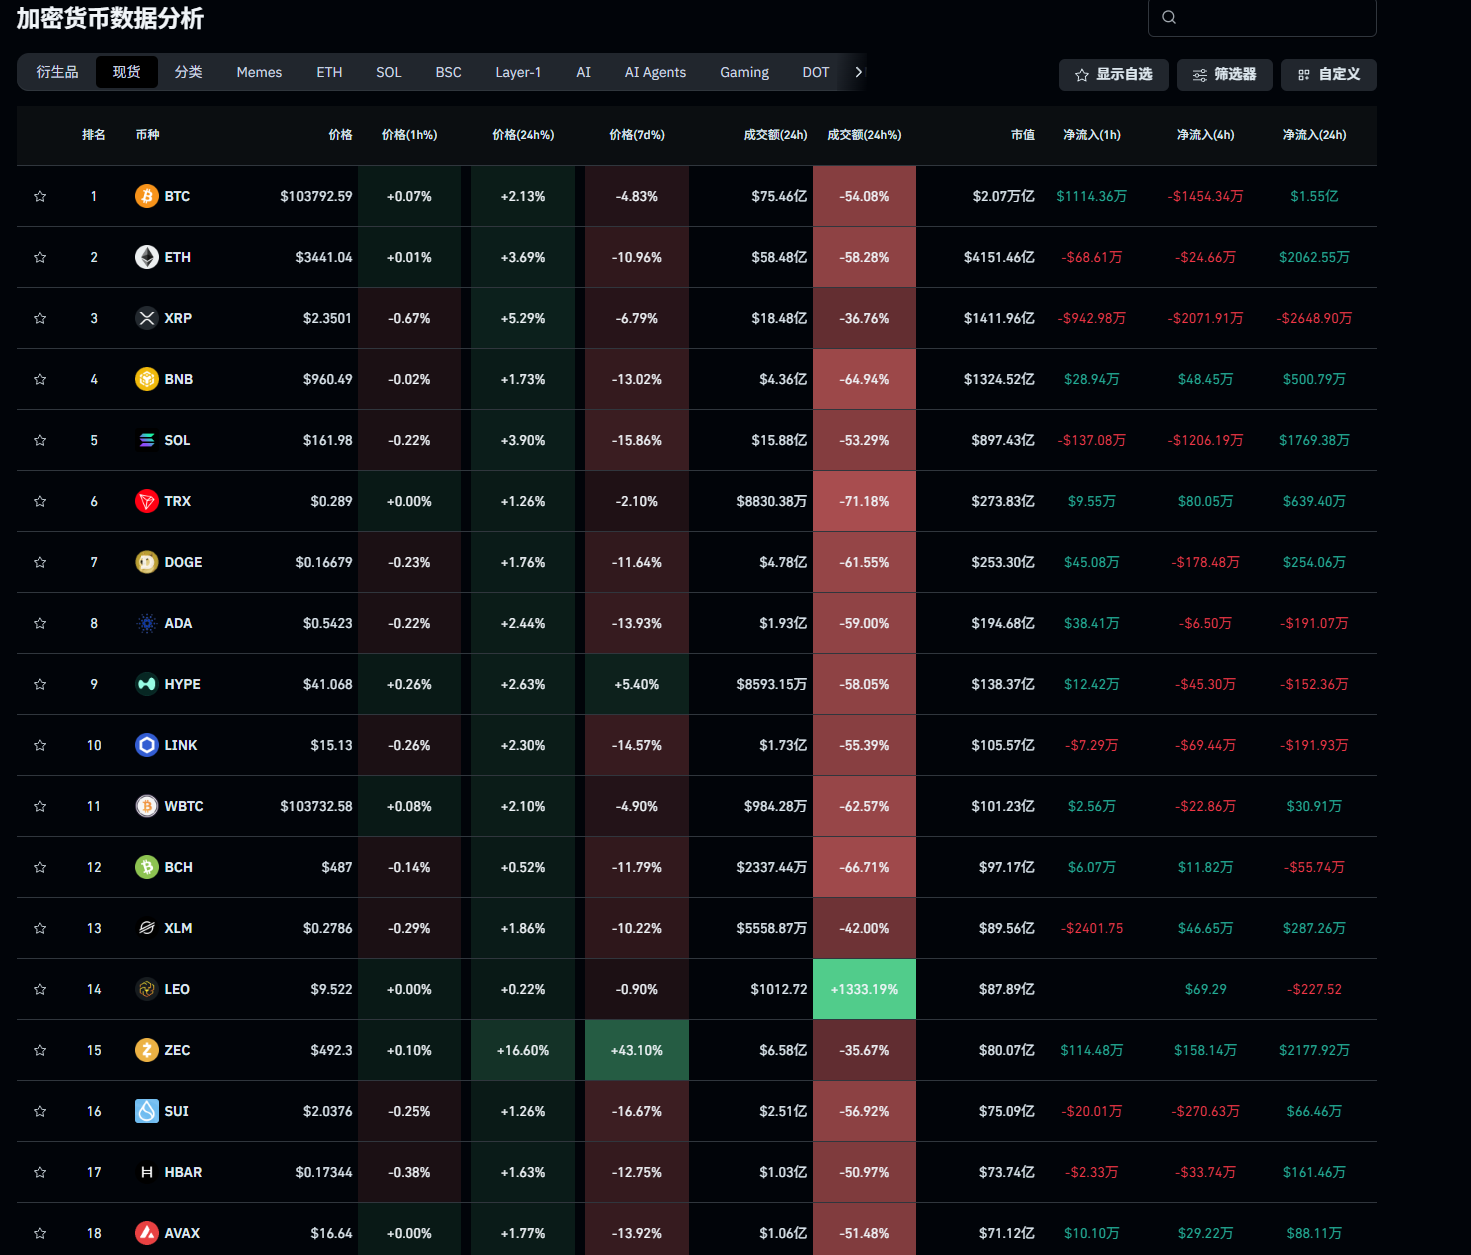Image resolution: width=1471 pixels, height=1255 pixels.
Task: Open the 自定义 customize columns menu
Action: (x=1328, y=75)
